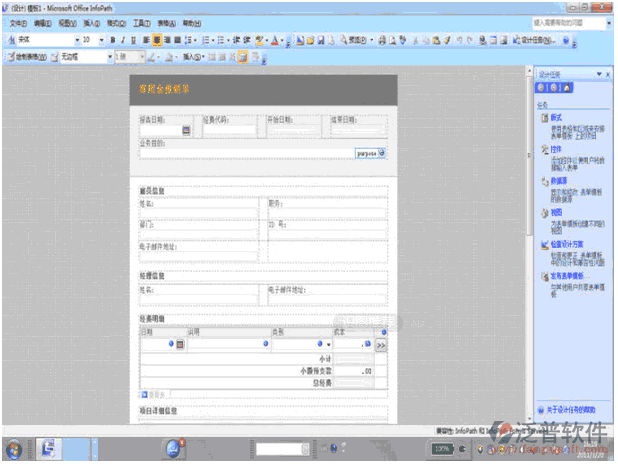Toggle bold formatting in the toolbar
The width and height of the screenshot is (618, 465).
coord(112,40)
